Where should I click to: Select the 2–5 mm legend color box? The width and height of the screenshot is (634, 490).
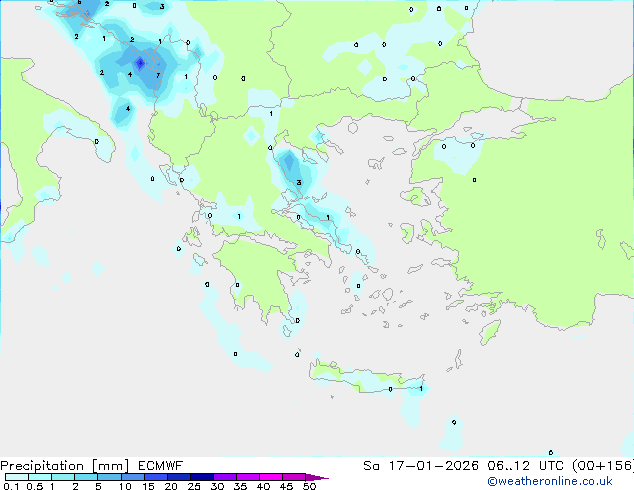(86, 477)
